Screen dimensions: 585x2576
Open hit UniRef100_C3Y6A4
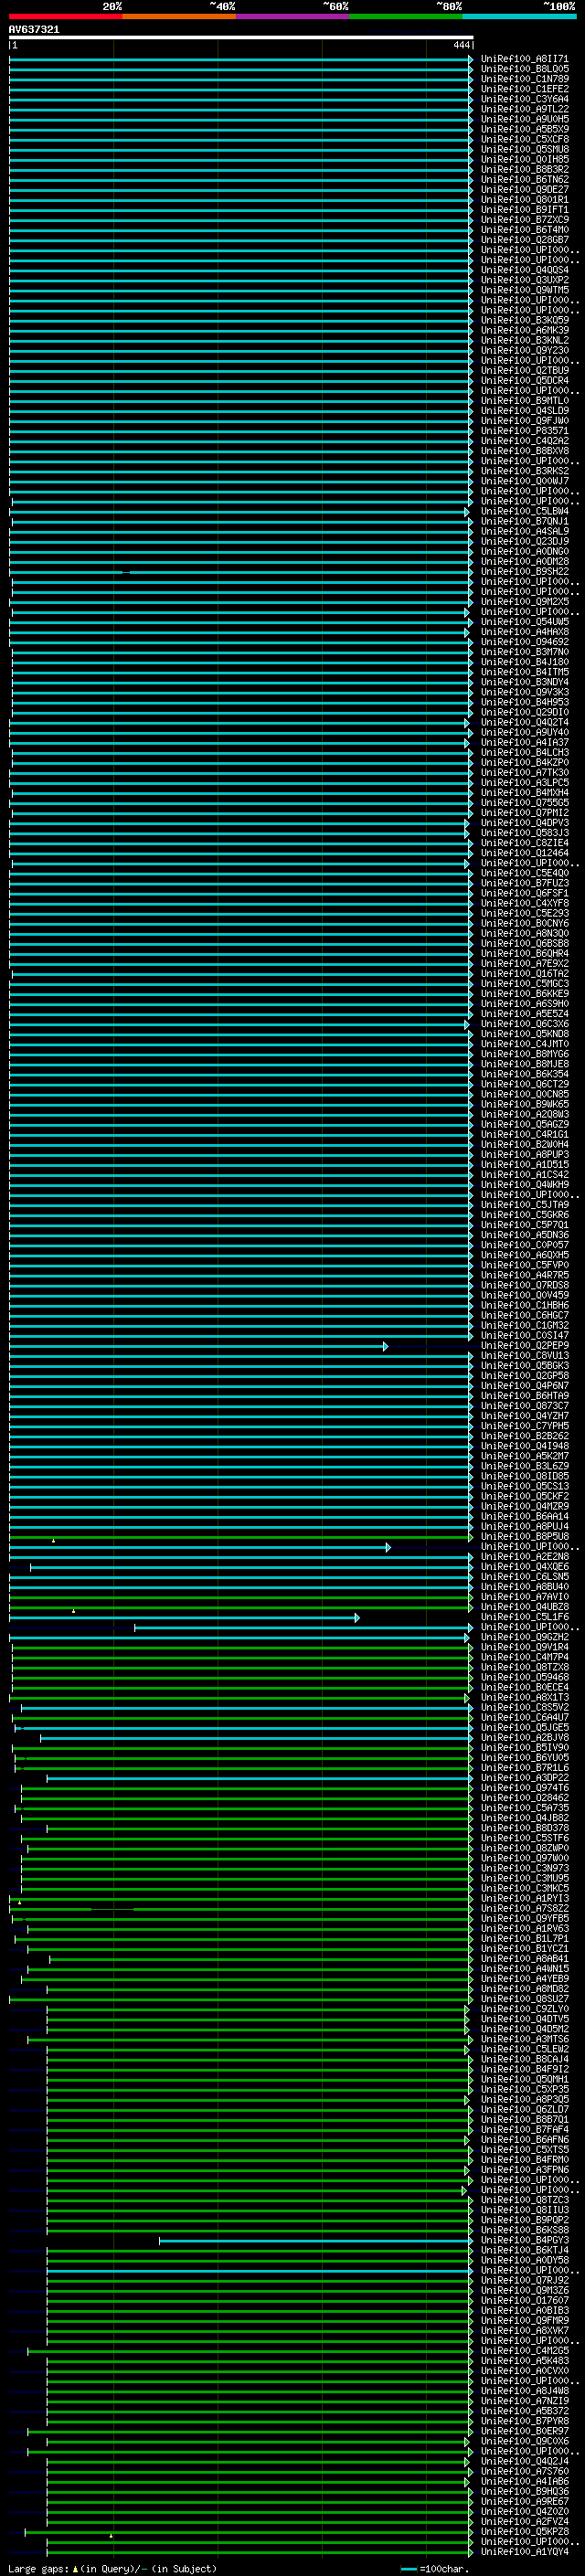coord(525,99)
